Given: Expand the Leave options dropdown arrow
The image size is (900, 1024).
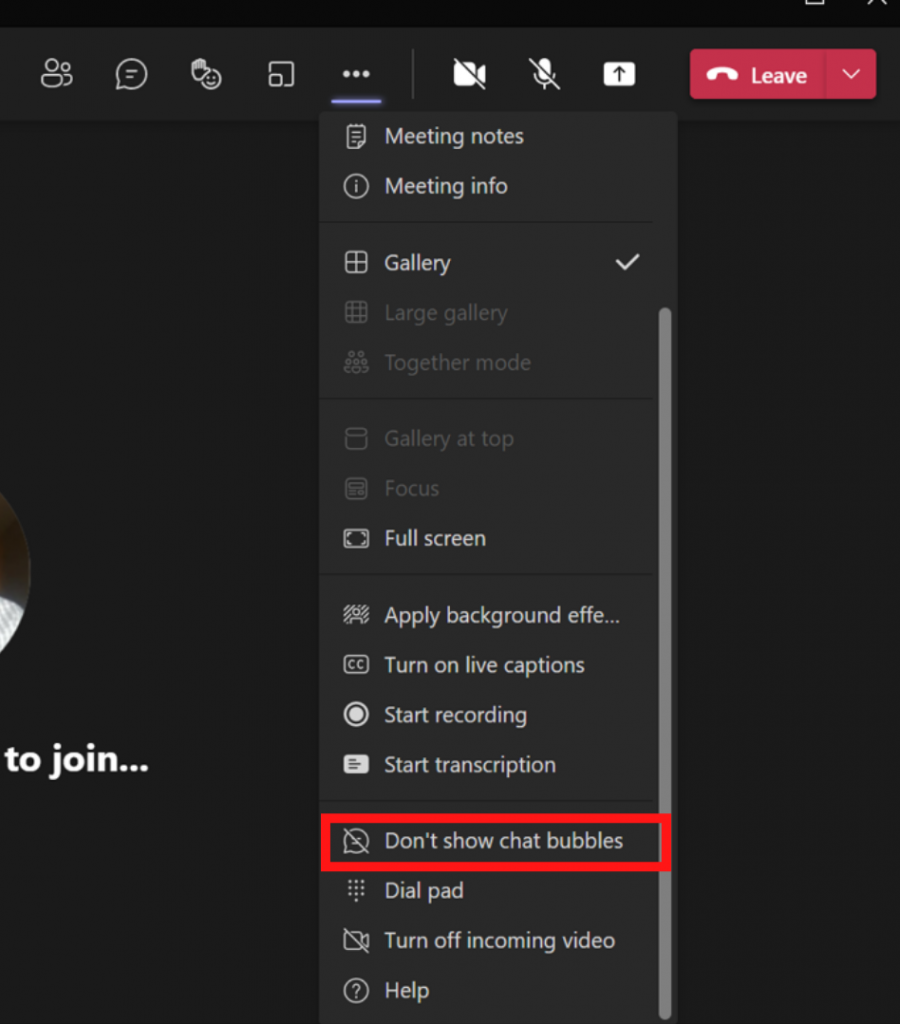Looking at the screenshot, I should click(851, 74).
